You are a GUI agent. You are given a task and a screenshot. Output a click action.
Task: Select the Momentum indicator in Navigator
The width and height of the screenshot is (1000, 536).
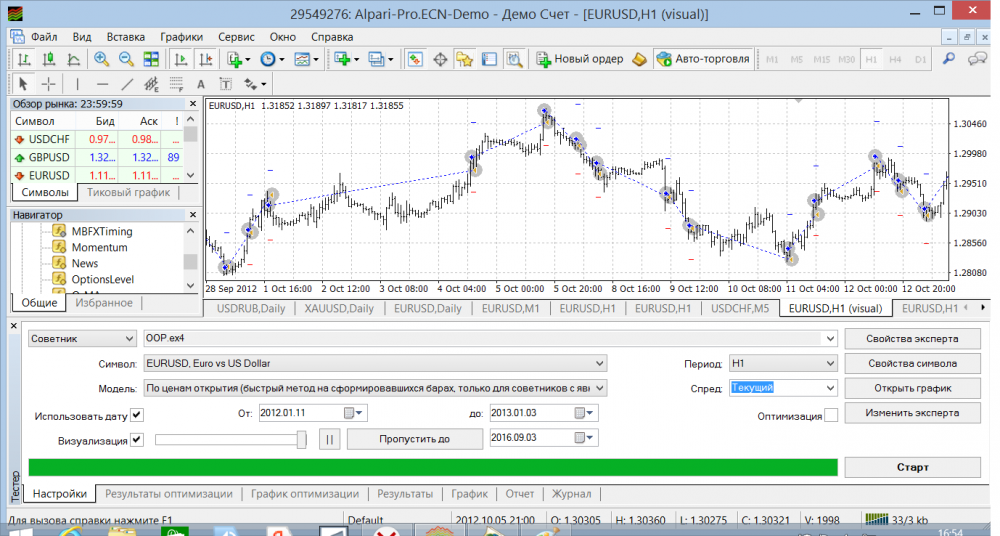pos(99,248)
